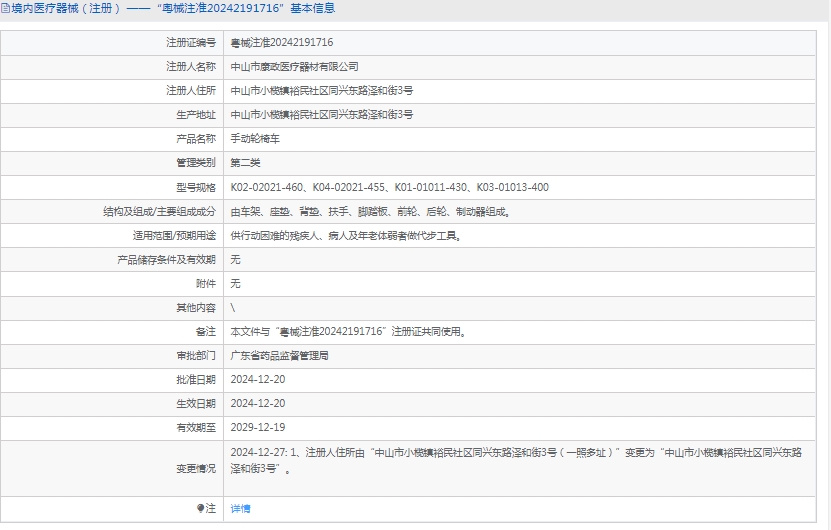Click the 批准日期 value 2024-12-20
Image resolution: width=831 pixels, height=530 pixels.
(257, 379)
